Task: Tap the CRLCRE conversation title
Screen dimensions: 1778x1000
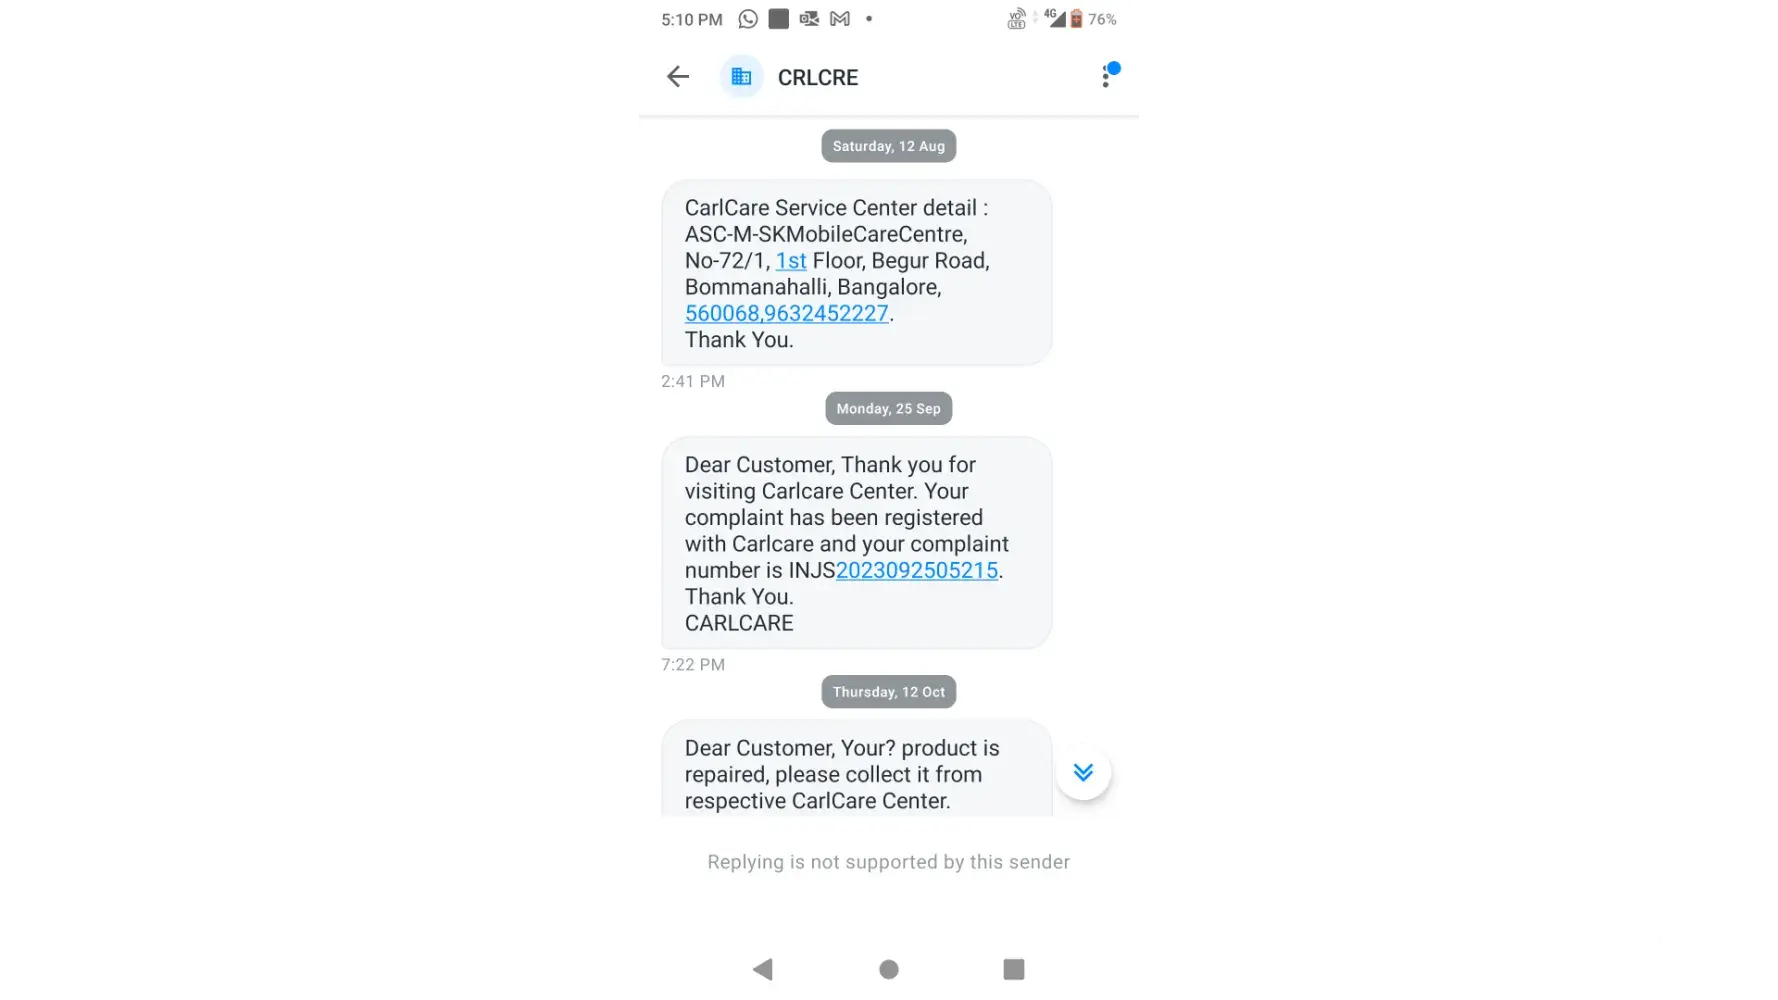Action: click(x=818, y=77)
